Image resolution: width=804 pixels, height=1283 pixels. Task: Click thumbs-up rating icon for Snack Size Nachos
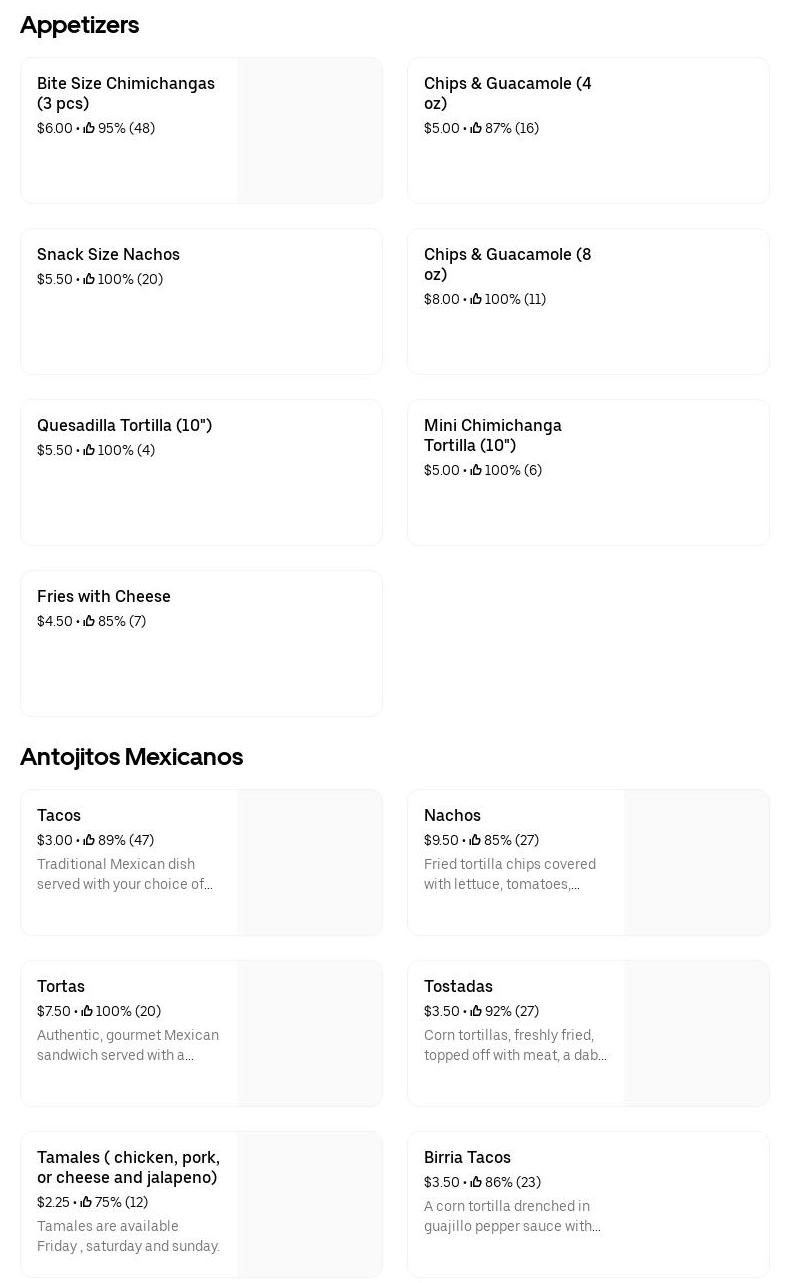coord(89,279)
